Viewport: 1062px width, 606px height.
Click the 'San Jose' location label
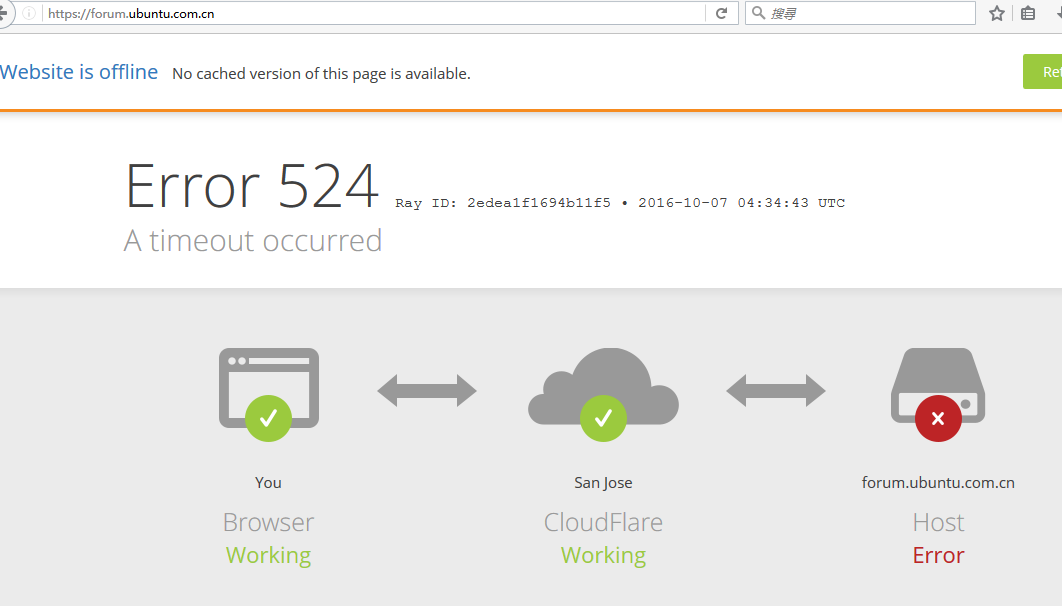point(603,483)
